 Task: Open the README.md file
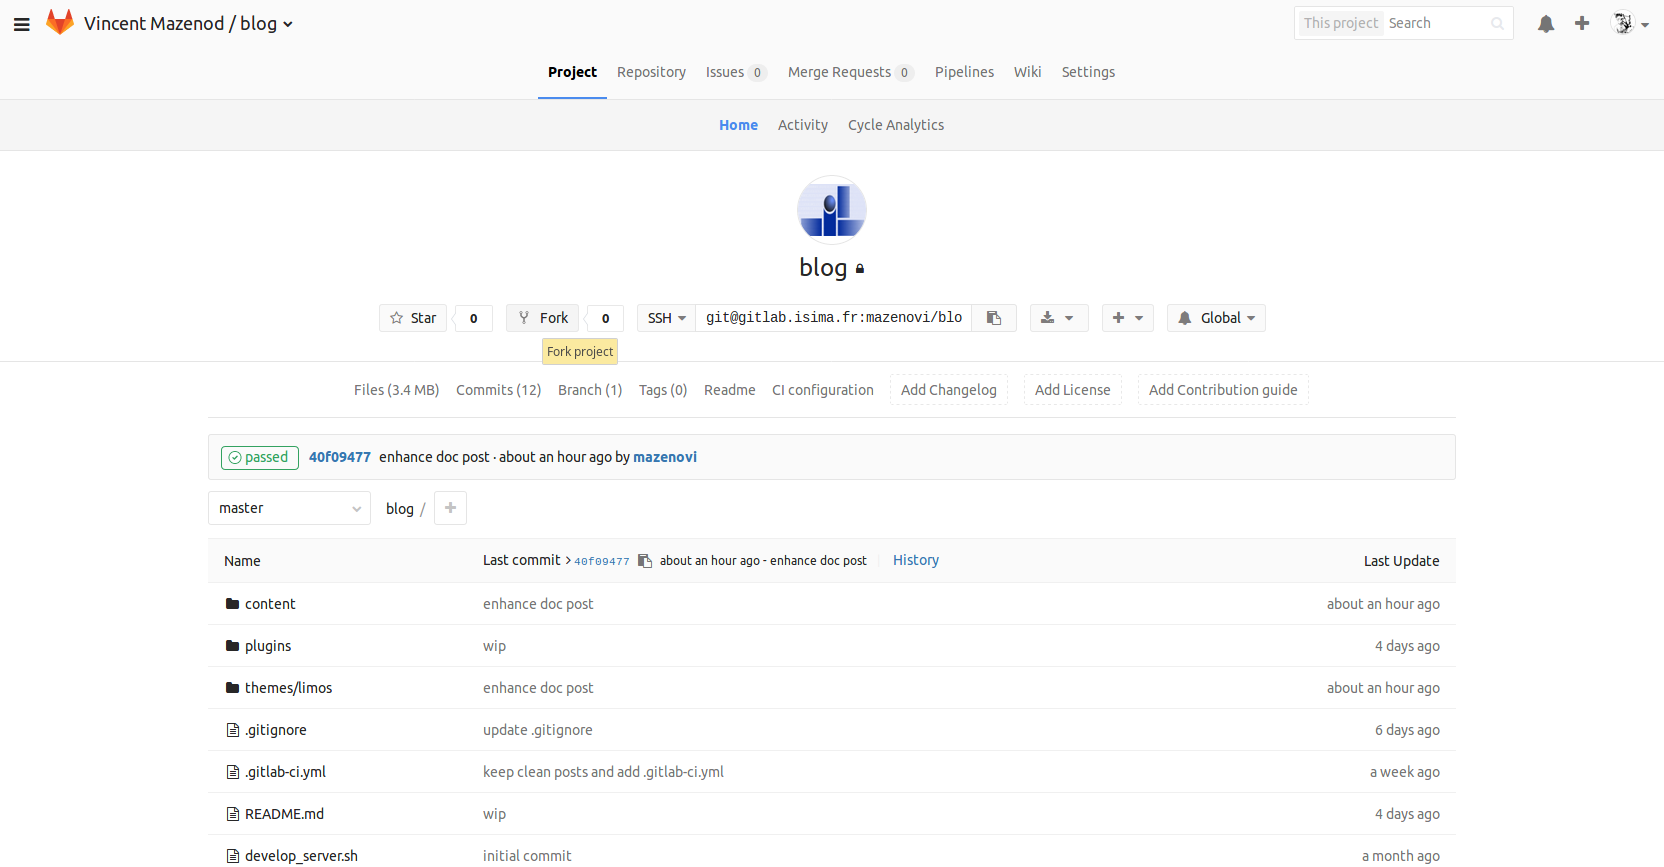284,814
